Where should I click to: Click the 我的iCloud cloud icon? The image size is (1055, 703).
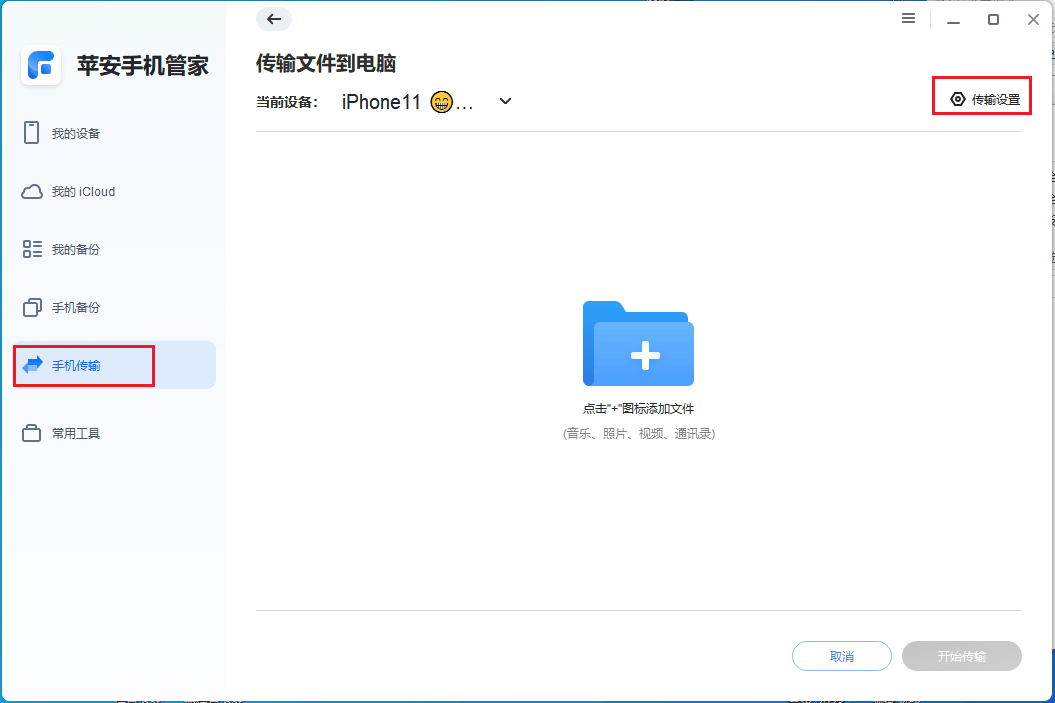coord(32,190)
